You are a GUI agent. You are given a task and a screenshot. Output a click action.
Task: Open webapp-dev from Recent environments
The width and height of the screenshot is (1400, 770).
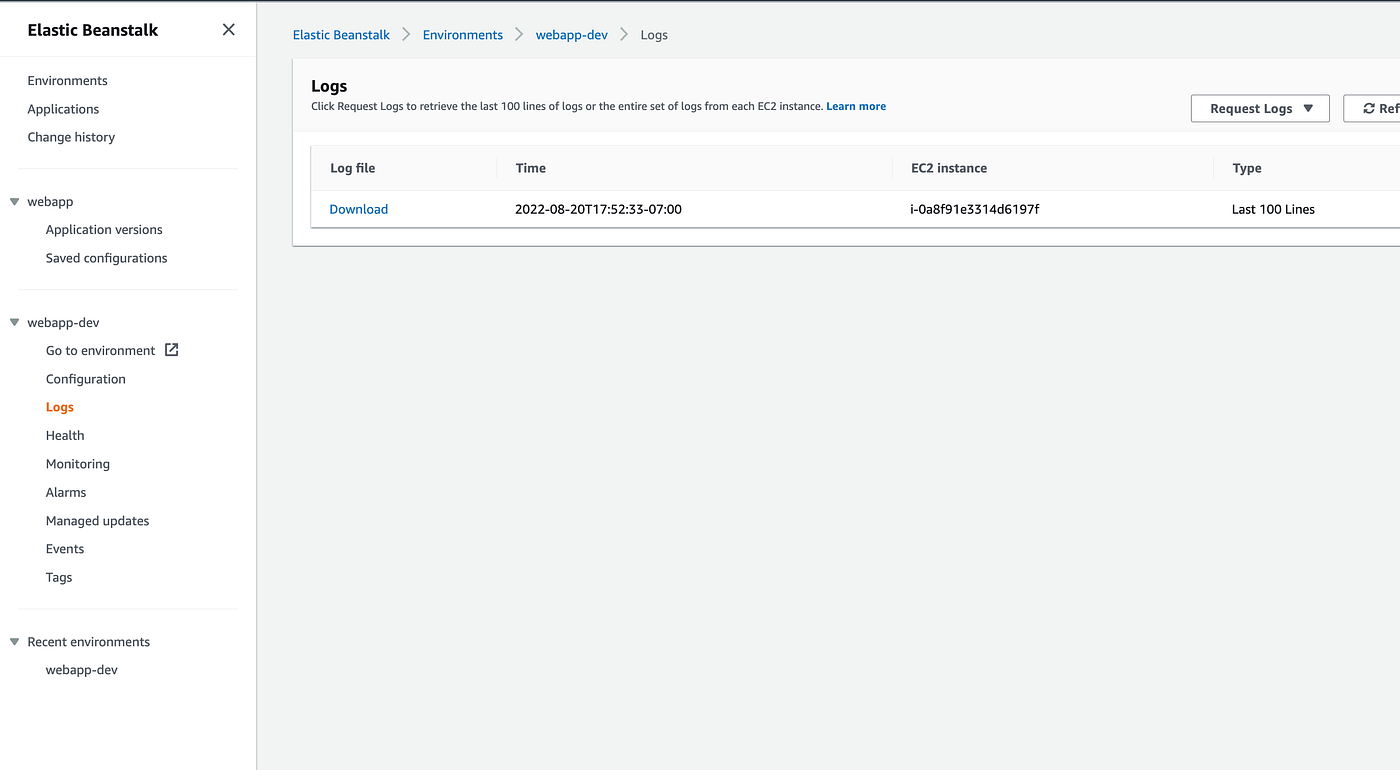click(x=80, y=669)
